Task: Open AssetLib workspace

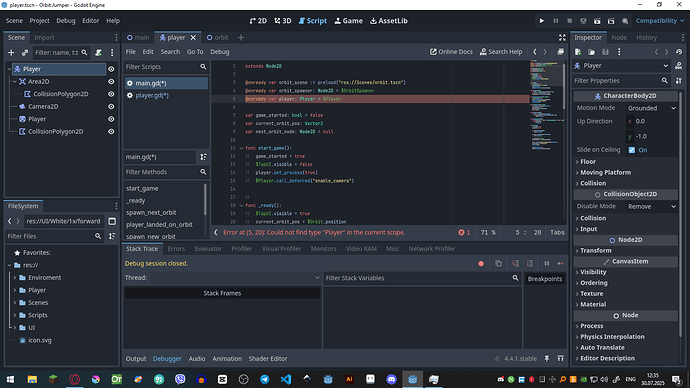Action: click(x=389, y=21)
